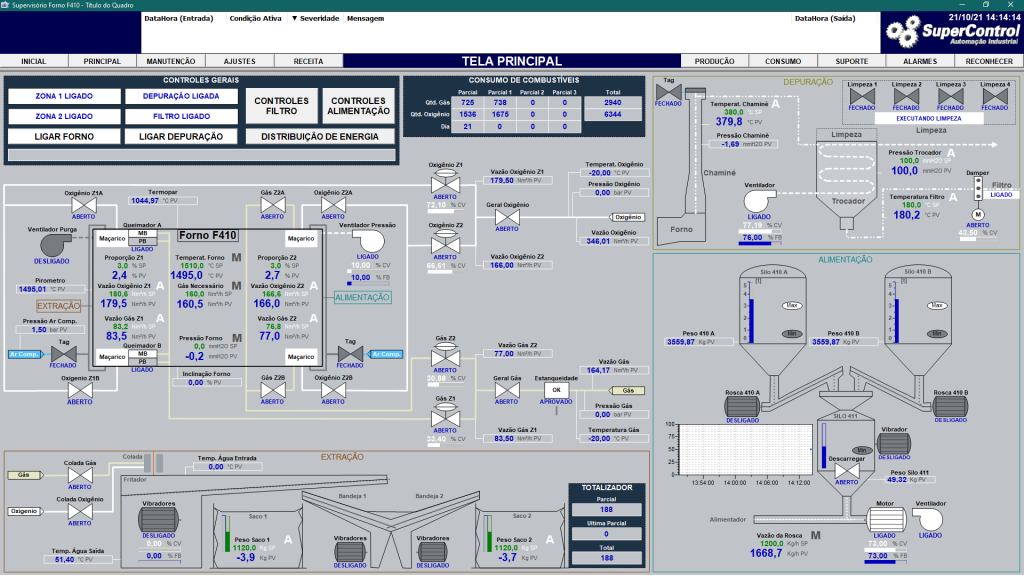Viewport: 1024px width, 576px height.
Task: Click the Alimentador Ventilador fan icon
Action: click(x=929, y=520)
